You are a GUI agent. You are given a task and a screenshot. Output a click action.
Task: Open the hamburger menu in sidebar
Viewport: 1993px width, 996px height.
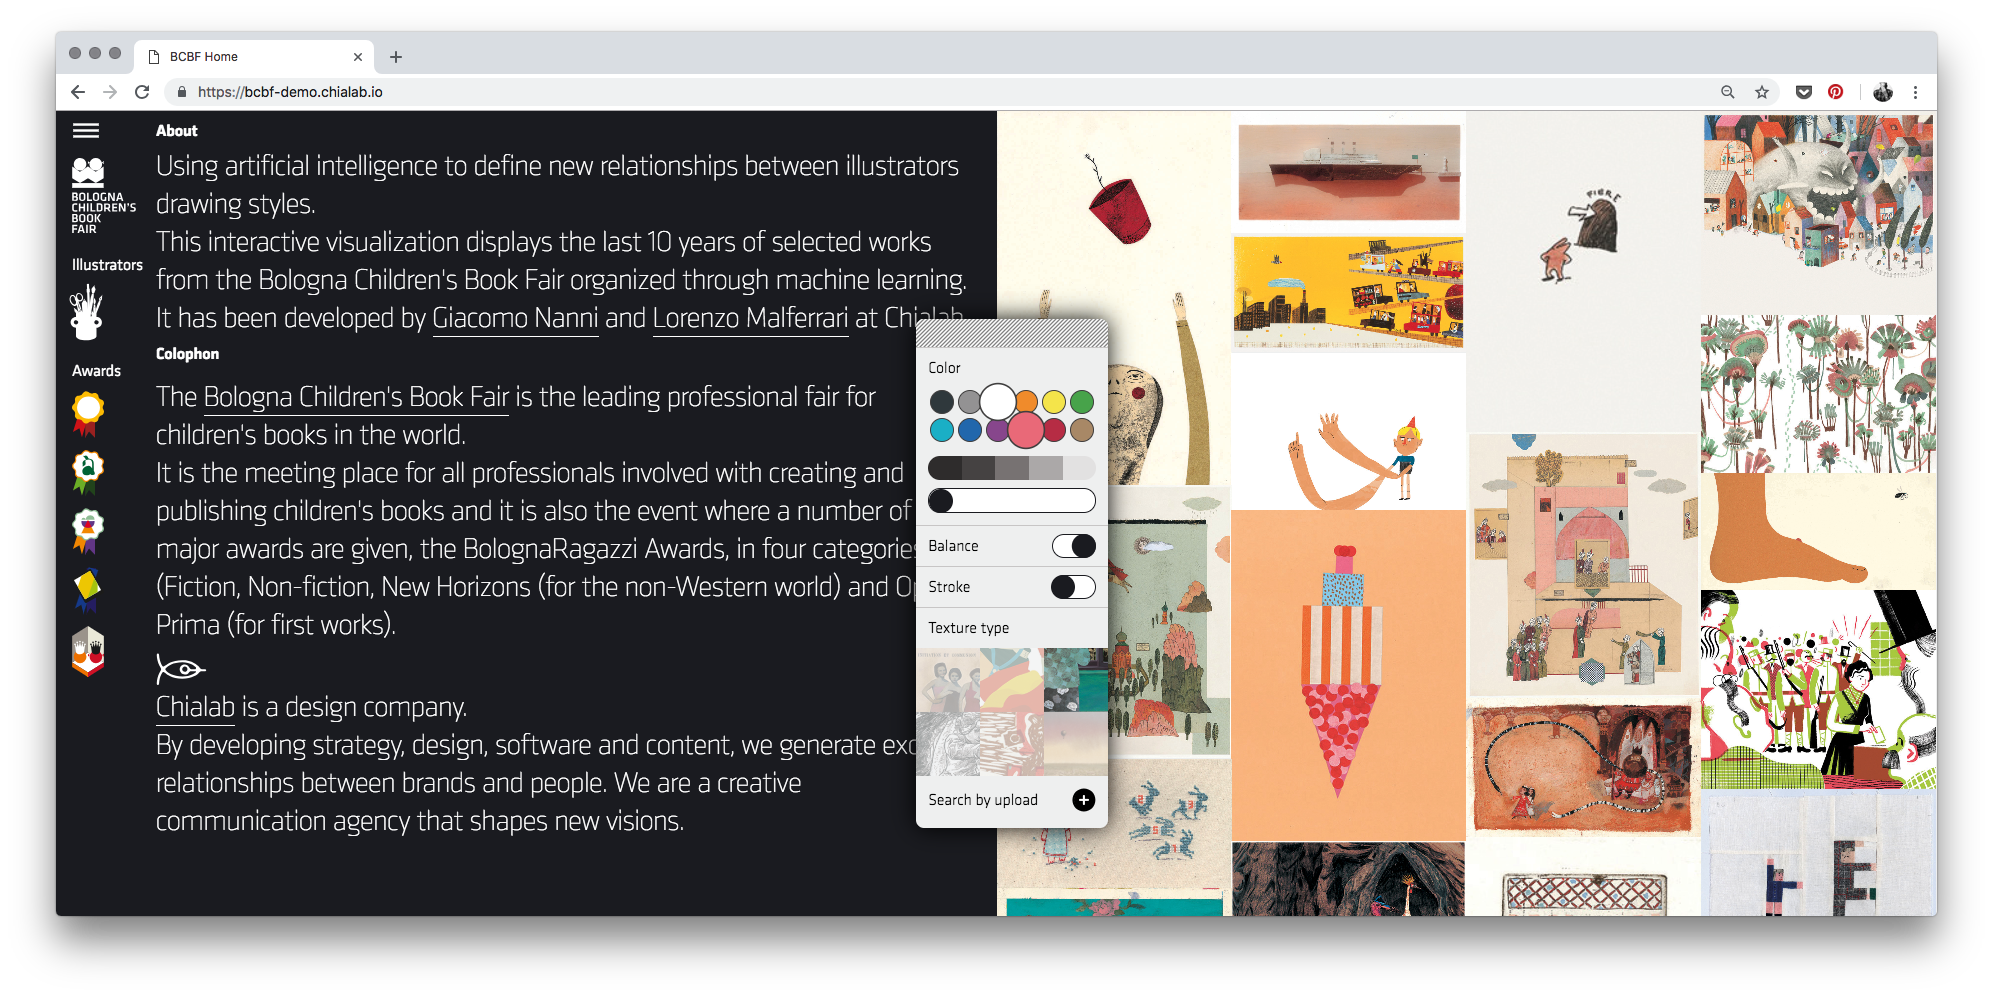(86, 130)
